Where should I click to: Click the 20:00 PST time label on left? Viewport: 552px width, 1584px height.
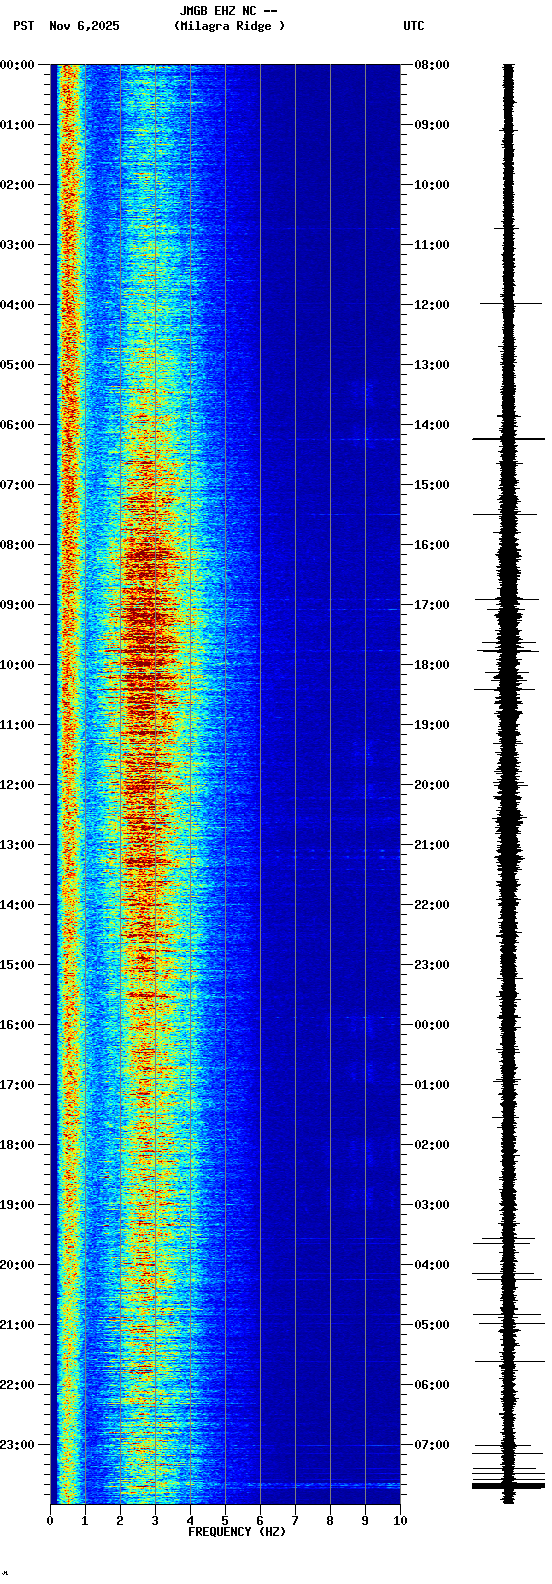pyautogui.click(x=18, y=1265)
